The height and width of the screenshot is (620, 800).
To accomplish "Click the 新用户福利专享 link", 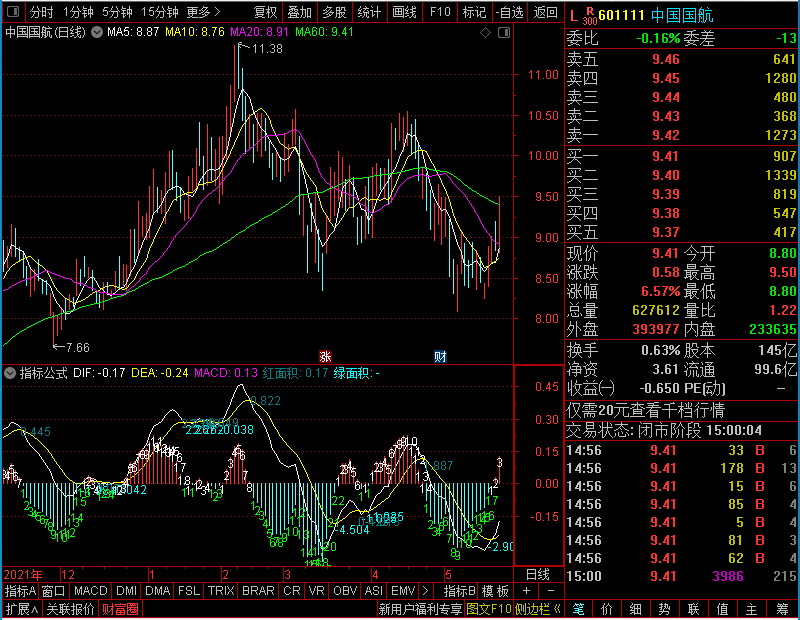I will [420, 609].
